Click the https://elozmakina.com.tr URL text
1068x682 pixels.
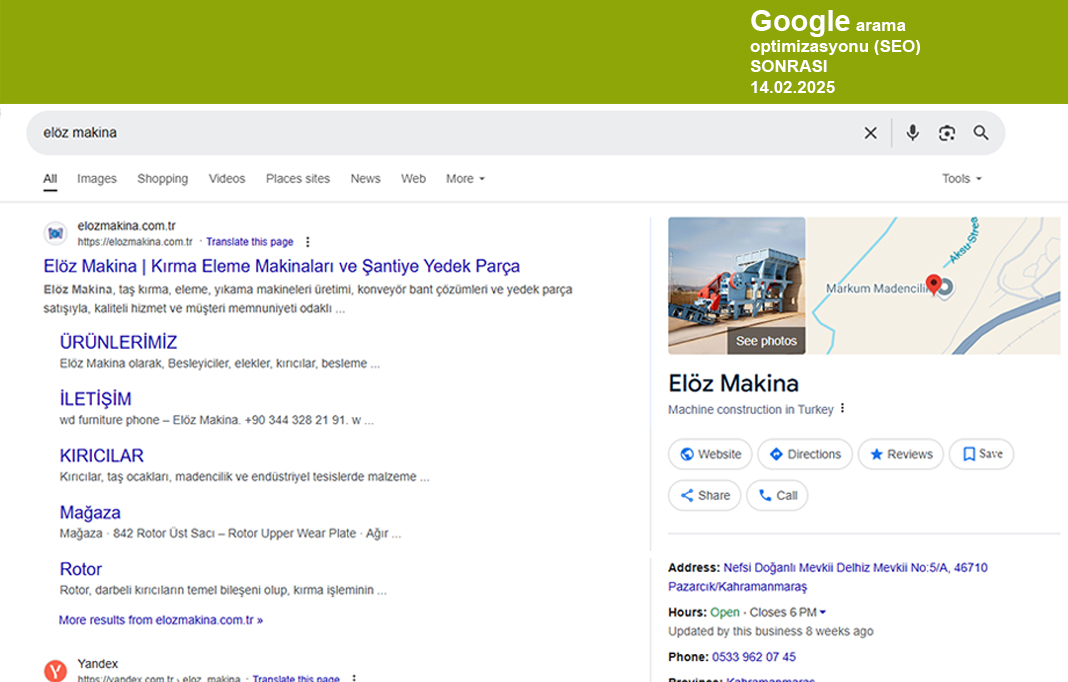click(x=135, y=242)
